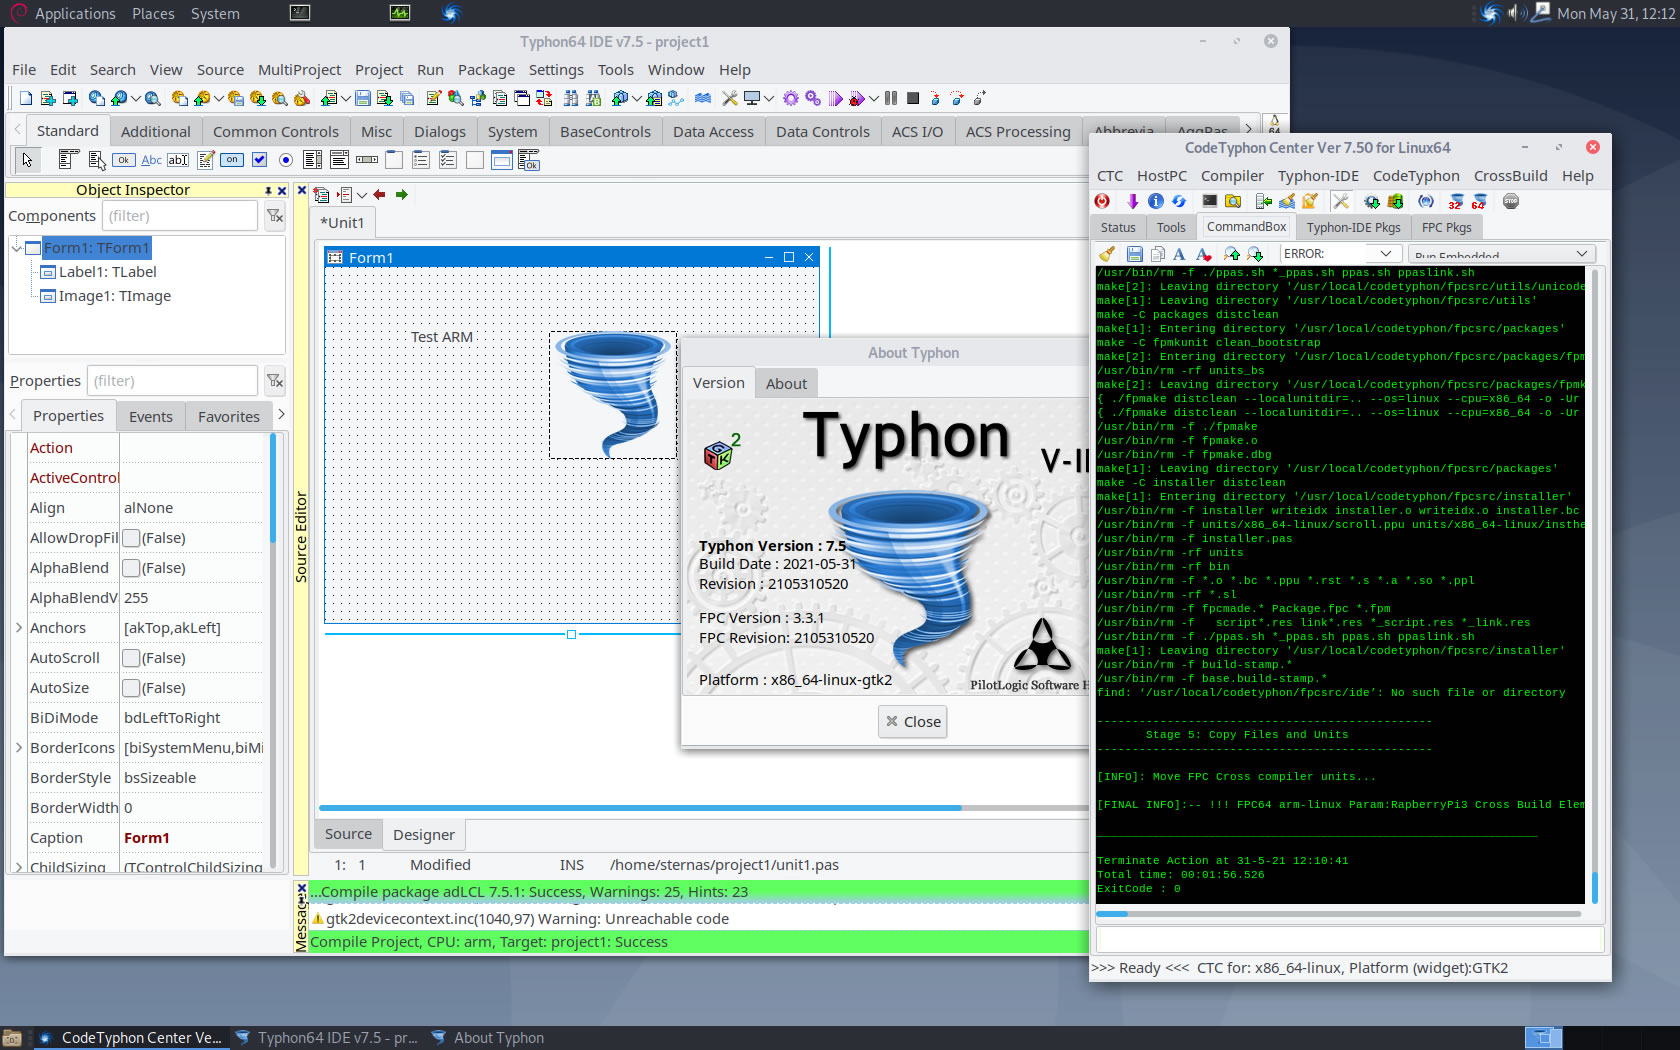Open dropdown arrow next to the Save floppy icon

pos(345,98)
